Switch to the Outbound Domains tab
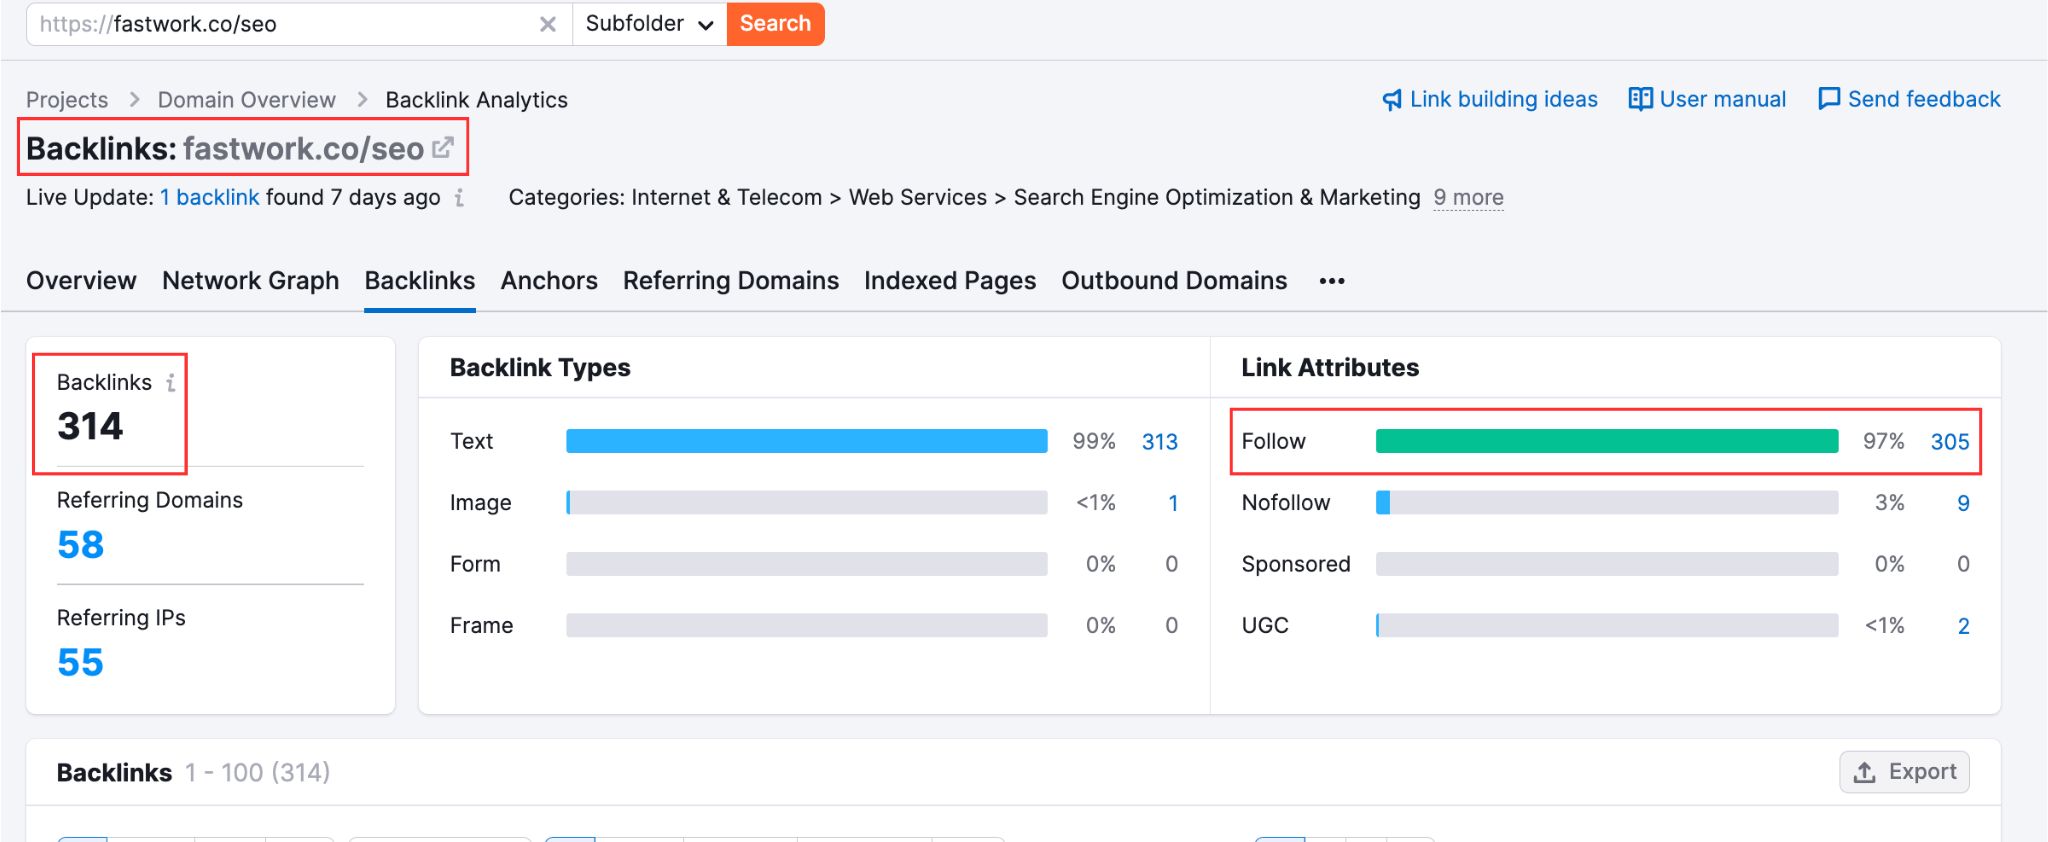 click(1174, 281)
